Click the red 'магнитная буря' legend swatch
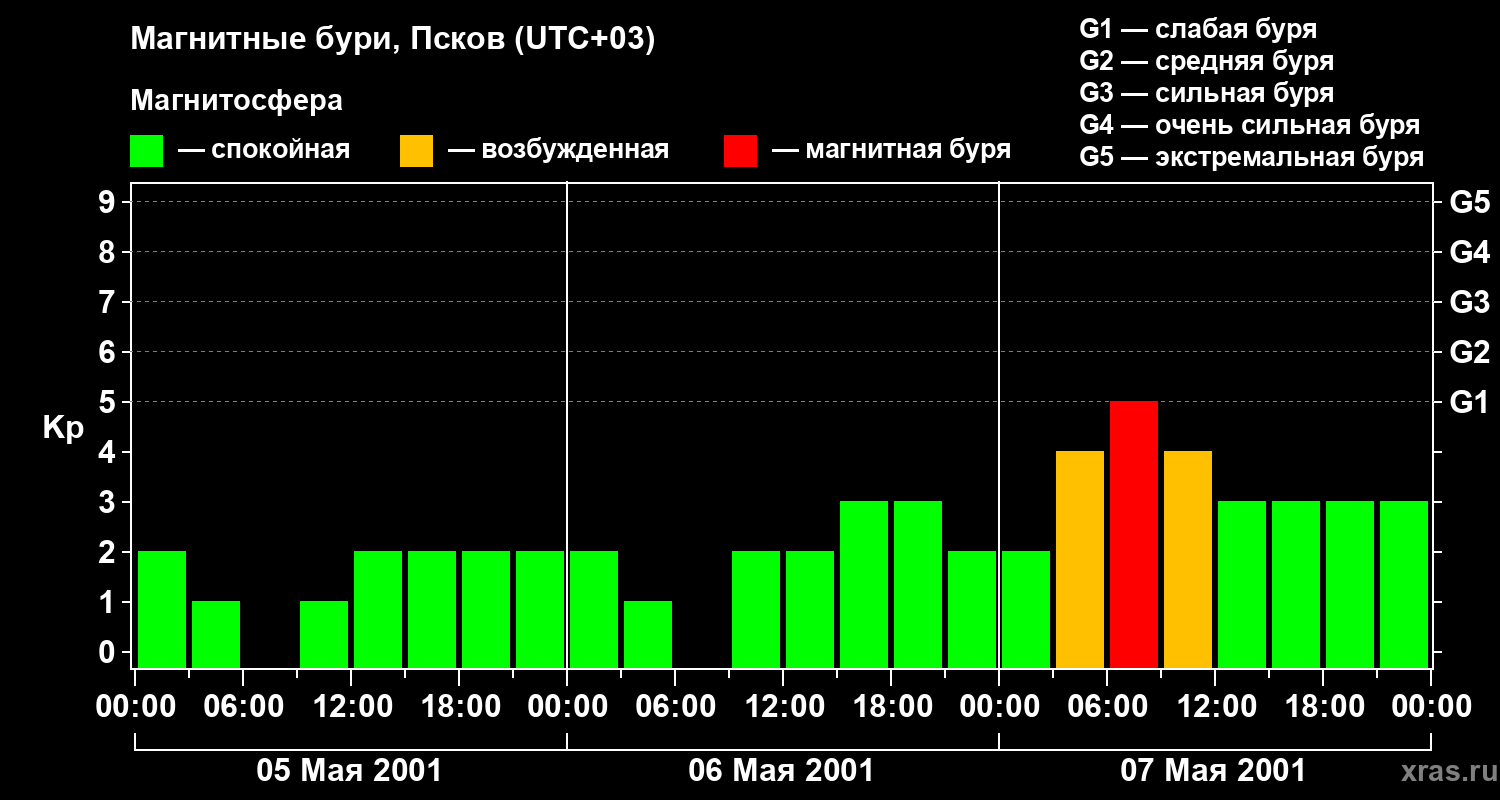Screen dimensions: 1500x800 pyautogui.click(x=740, y=151)
